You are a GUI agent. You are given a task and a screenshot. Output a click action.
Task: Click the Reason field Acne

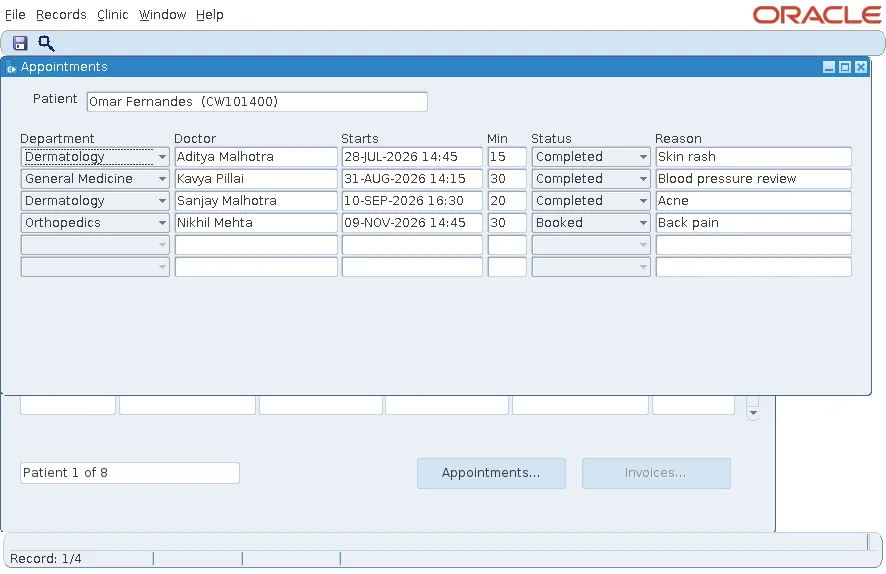pos(753,201)
